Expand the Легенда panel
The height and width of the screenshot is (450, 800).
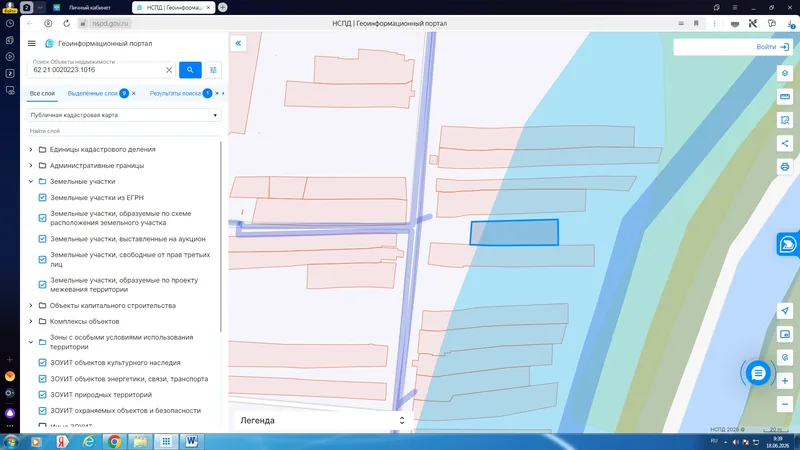(322, 420)
